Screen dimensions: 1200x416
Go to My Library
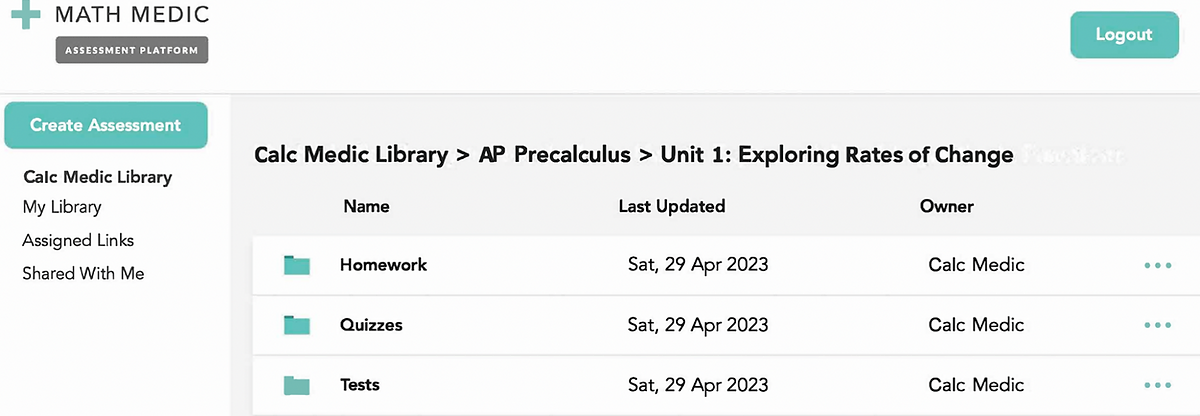click(62, 207)
